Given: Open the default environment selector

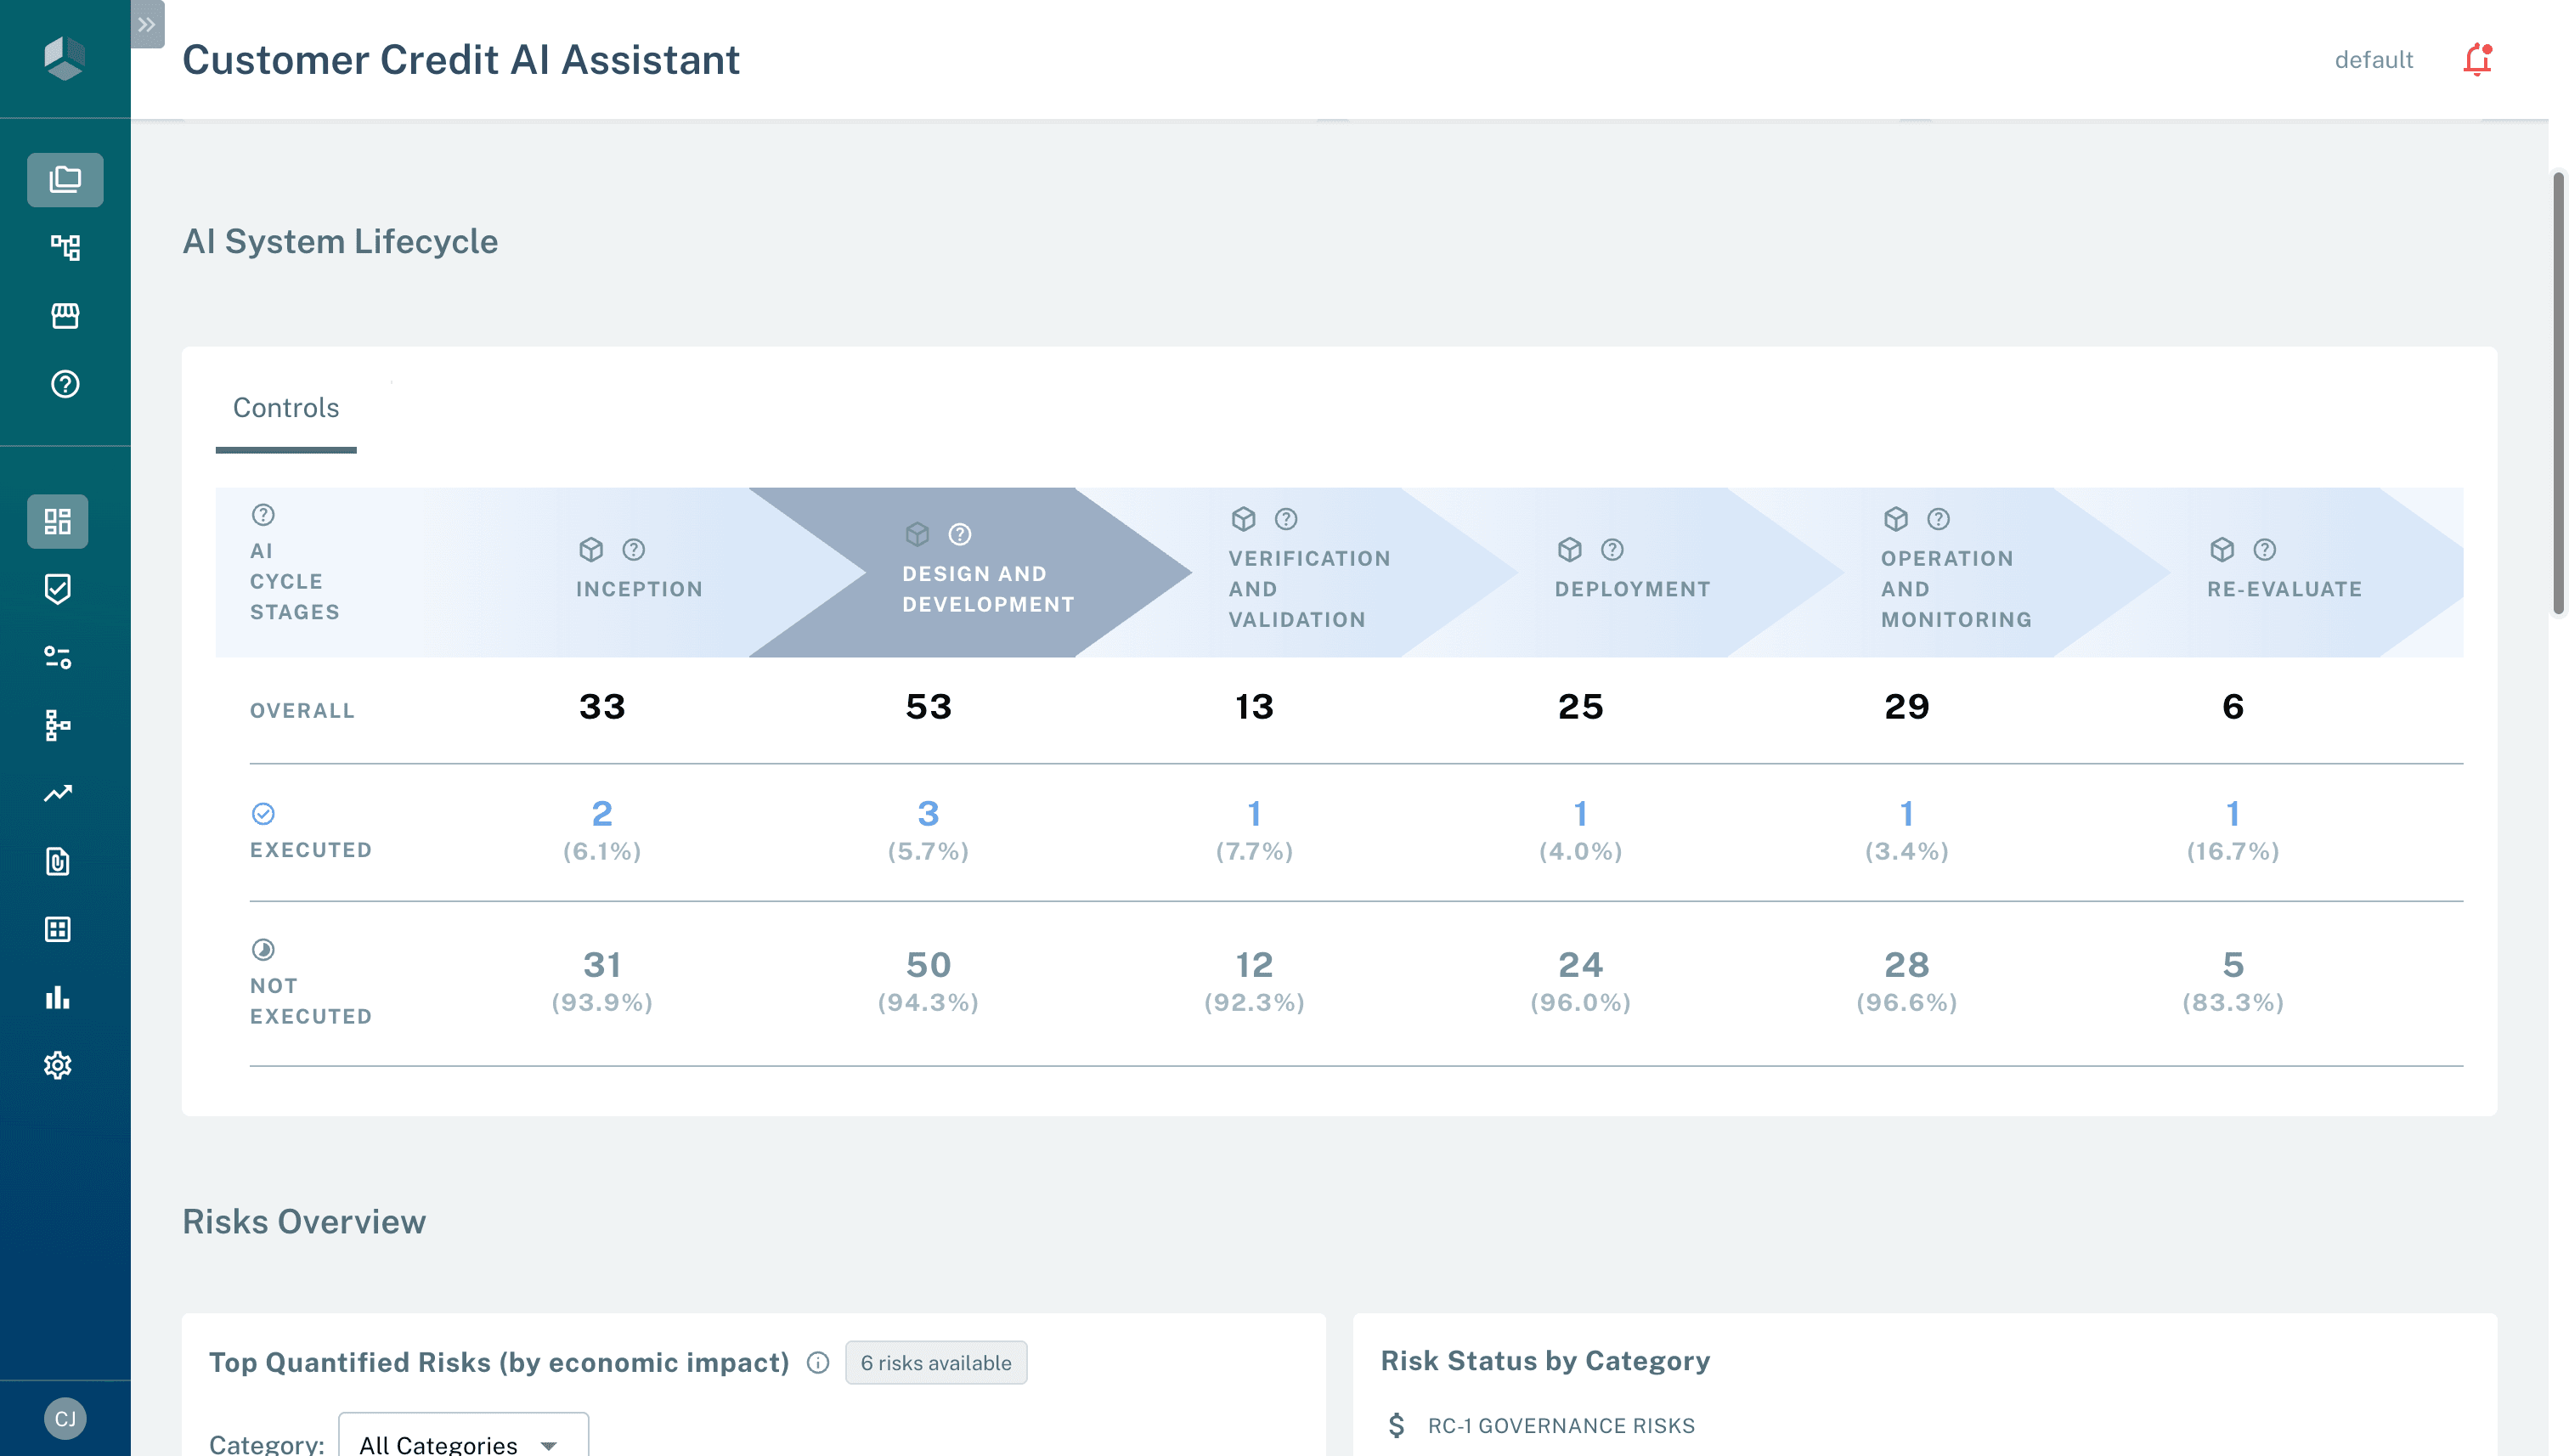Looking at the screenshot, I should point(2373,60).
